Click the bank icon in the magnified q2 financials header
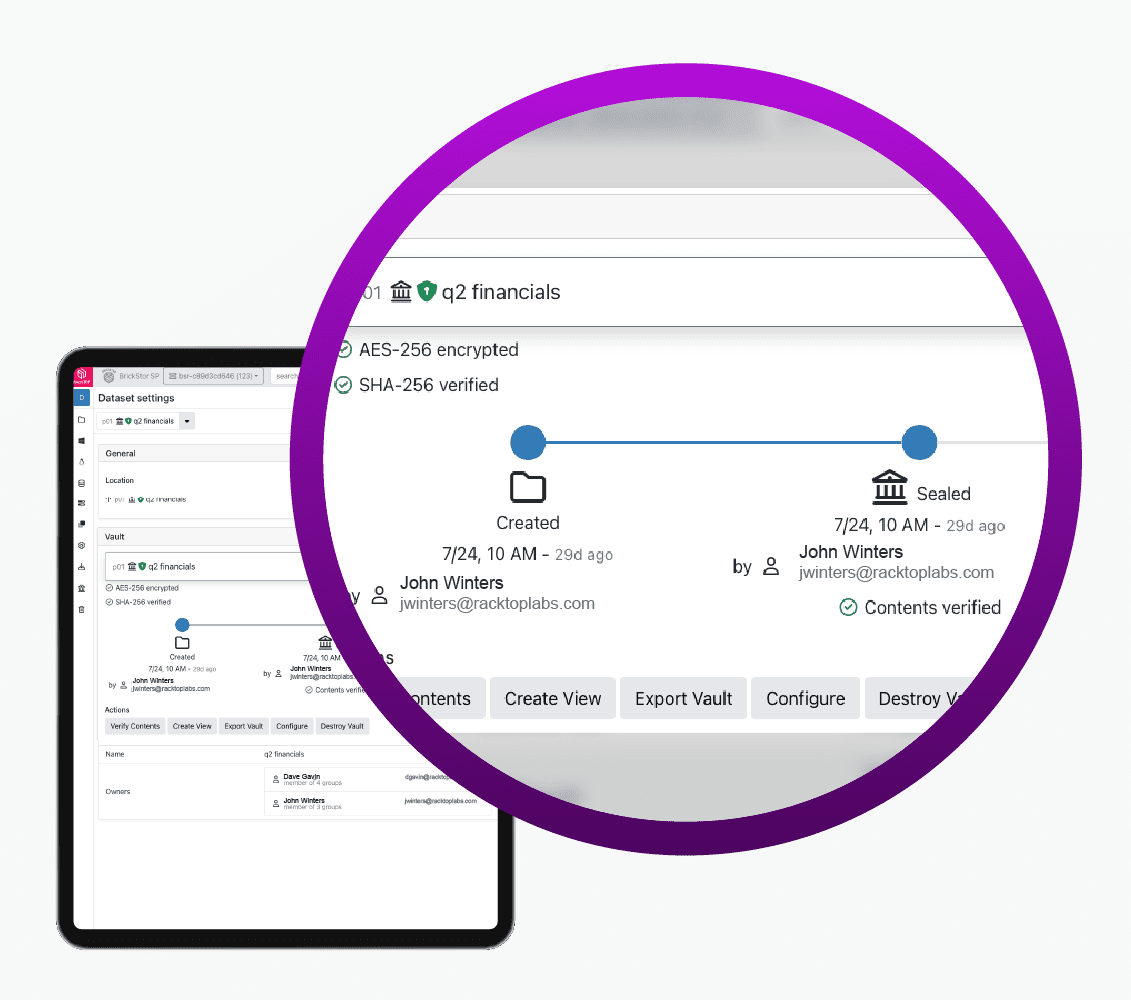The width and height of the screenshot is (1131, 1000). point(401,291)
